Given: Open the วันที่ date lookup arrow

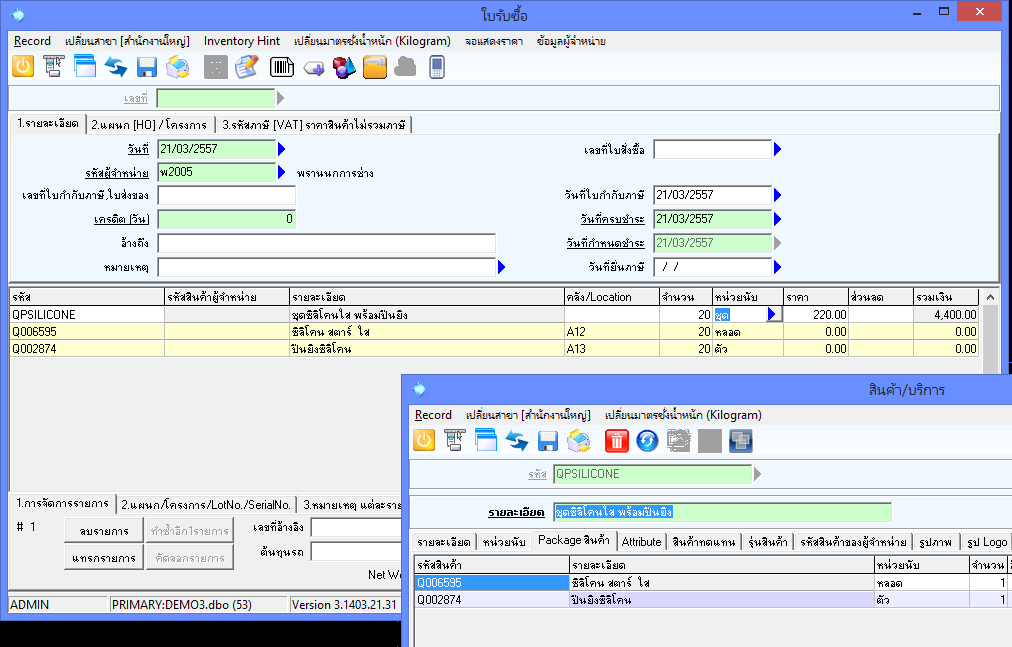Looking at the screenshot, I should (x=281, y=149).
